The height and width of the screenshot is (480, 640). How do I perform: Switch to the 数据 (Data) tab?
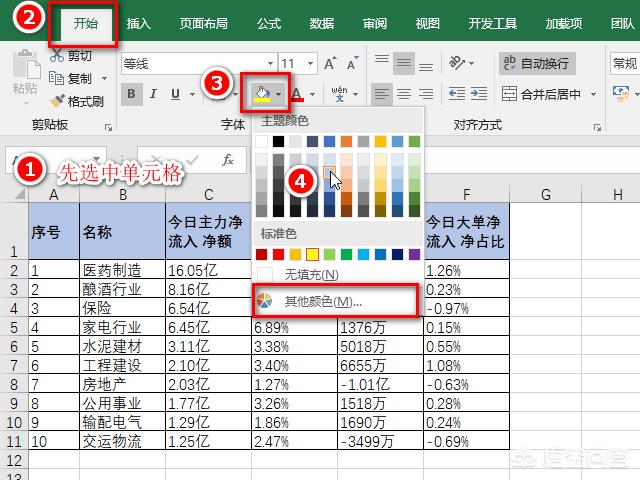[322, 24]
